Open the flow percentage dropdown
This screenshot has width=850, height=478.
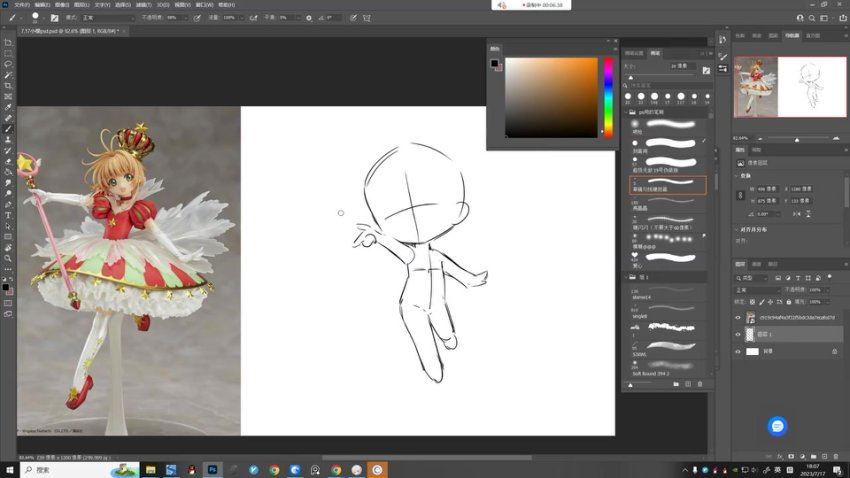242,18
